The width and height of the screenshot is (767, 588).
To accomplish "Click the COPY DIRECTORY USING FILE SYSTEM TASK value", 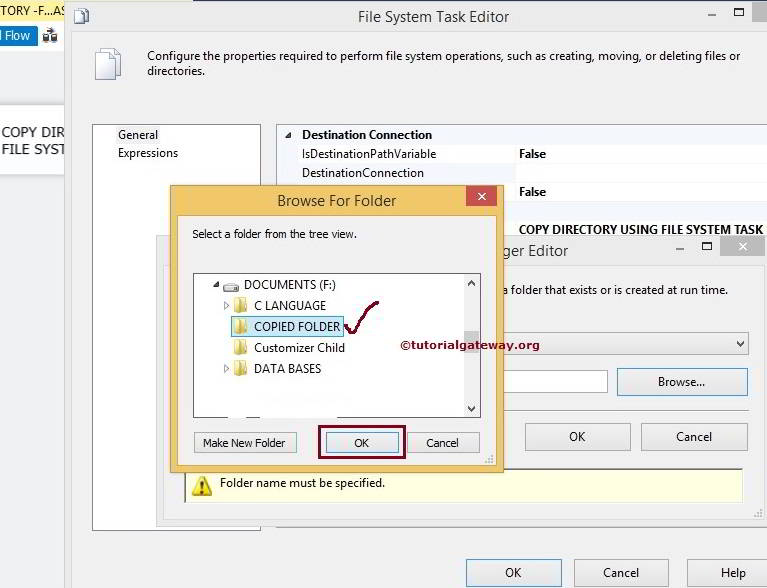I will (x=641, y=229).
